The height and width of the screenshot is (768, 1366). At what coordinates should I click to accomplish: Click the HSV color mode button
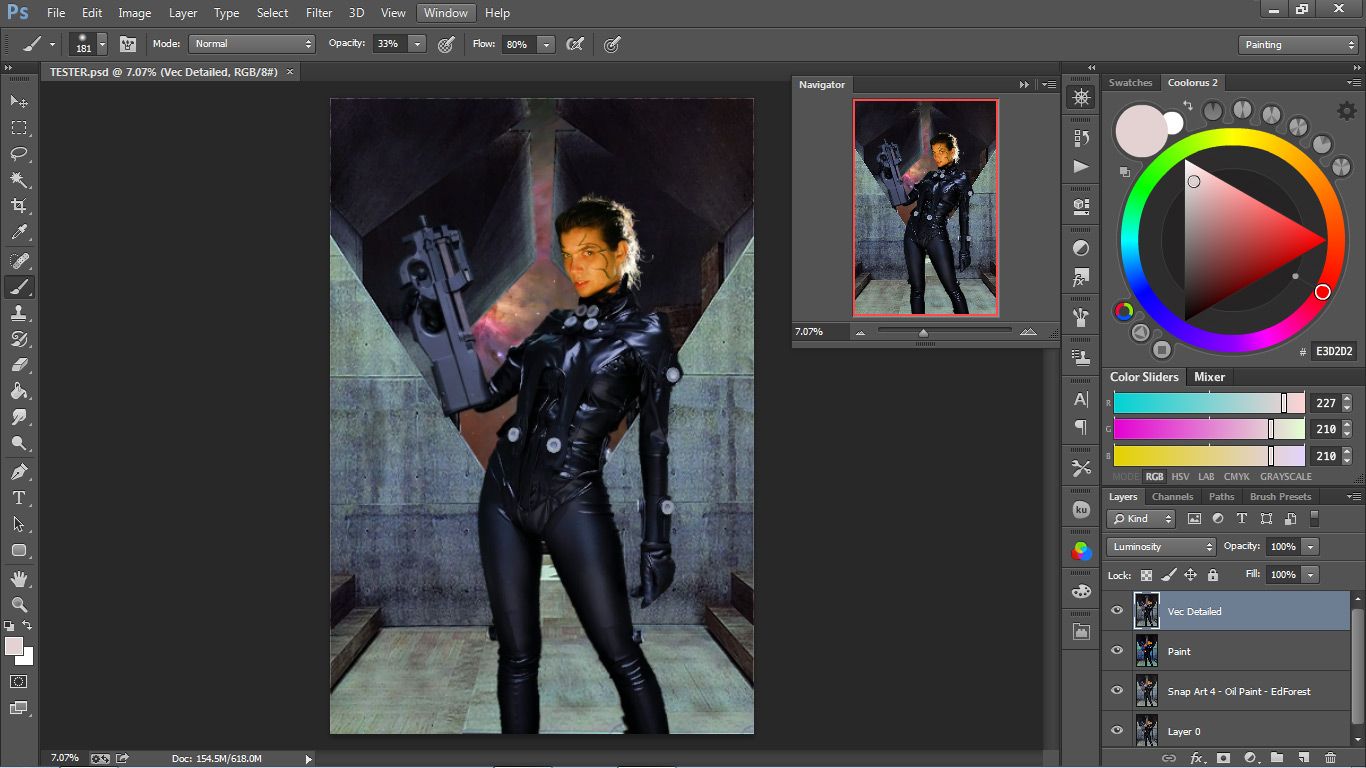pyautogui.click(x=1180, y=477)
